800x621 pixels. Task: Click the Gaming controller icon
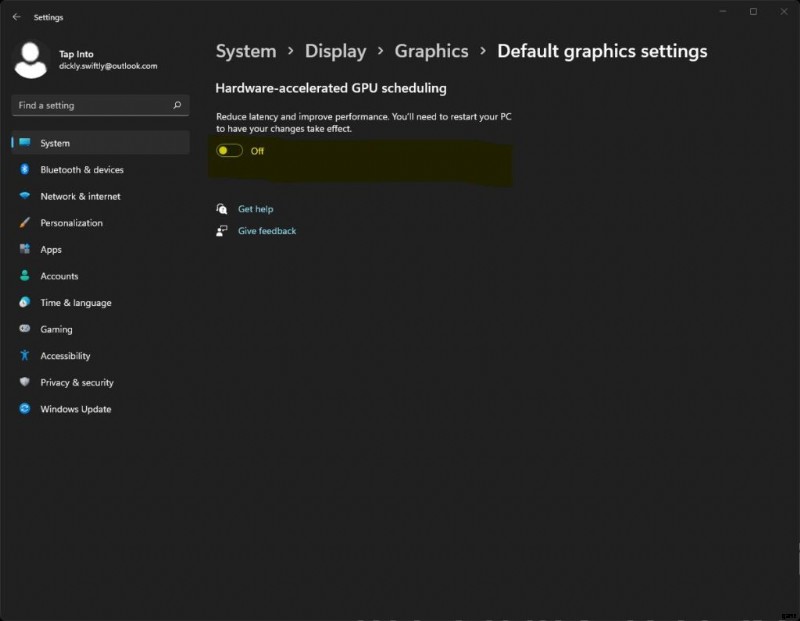[x=24, y=329]
